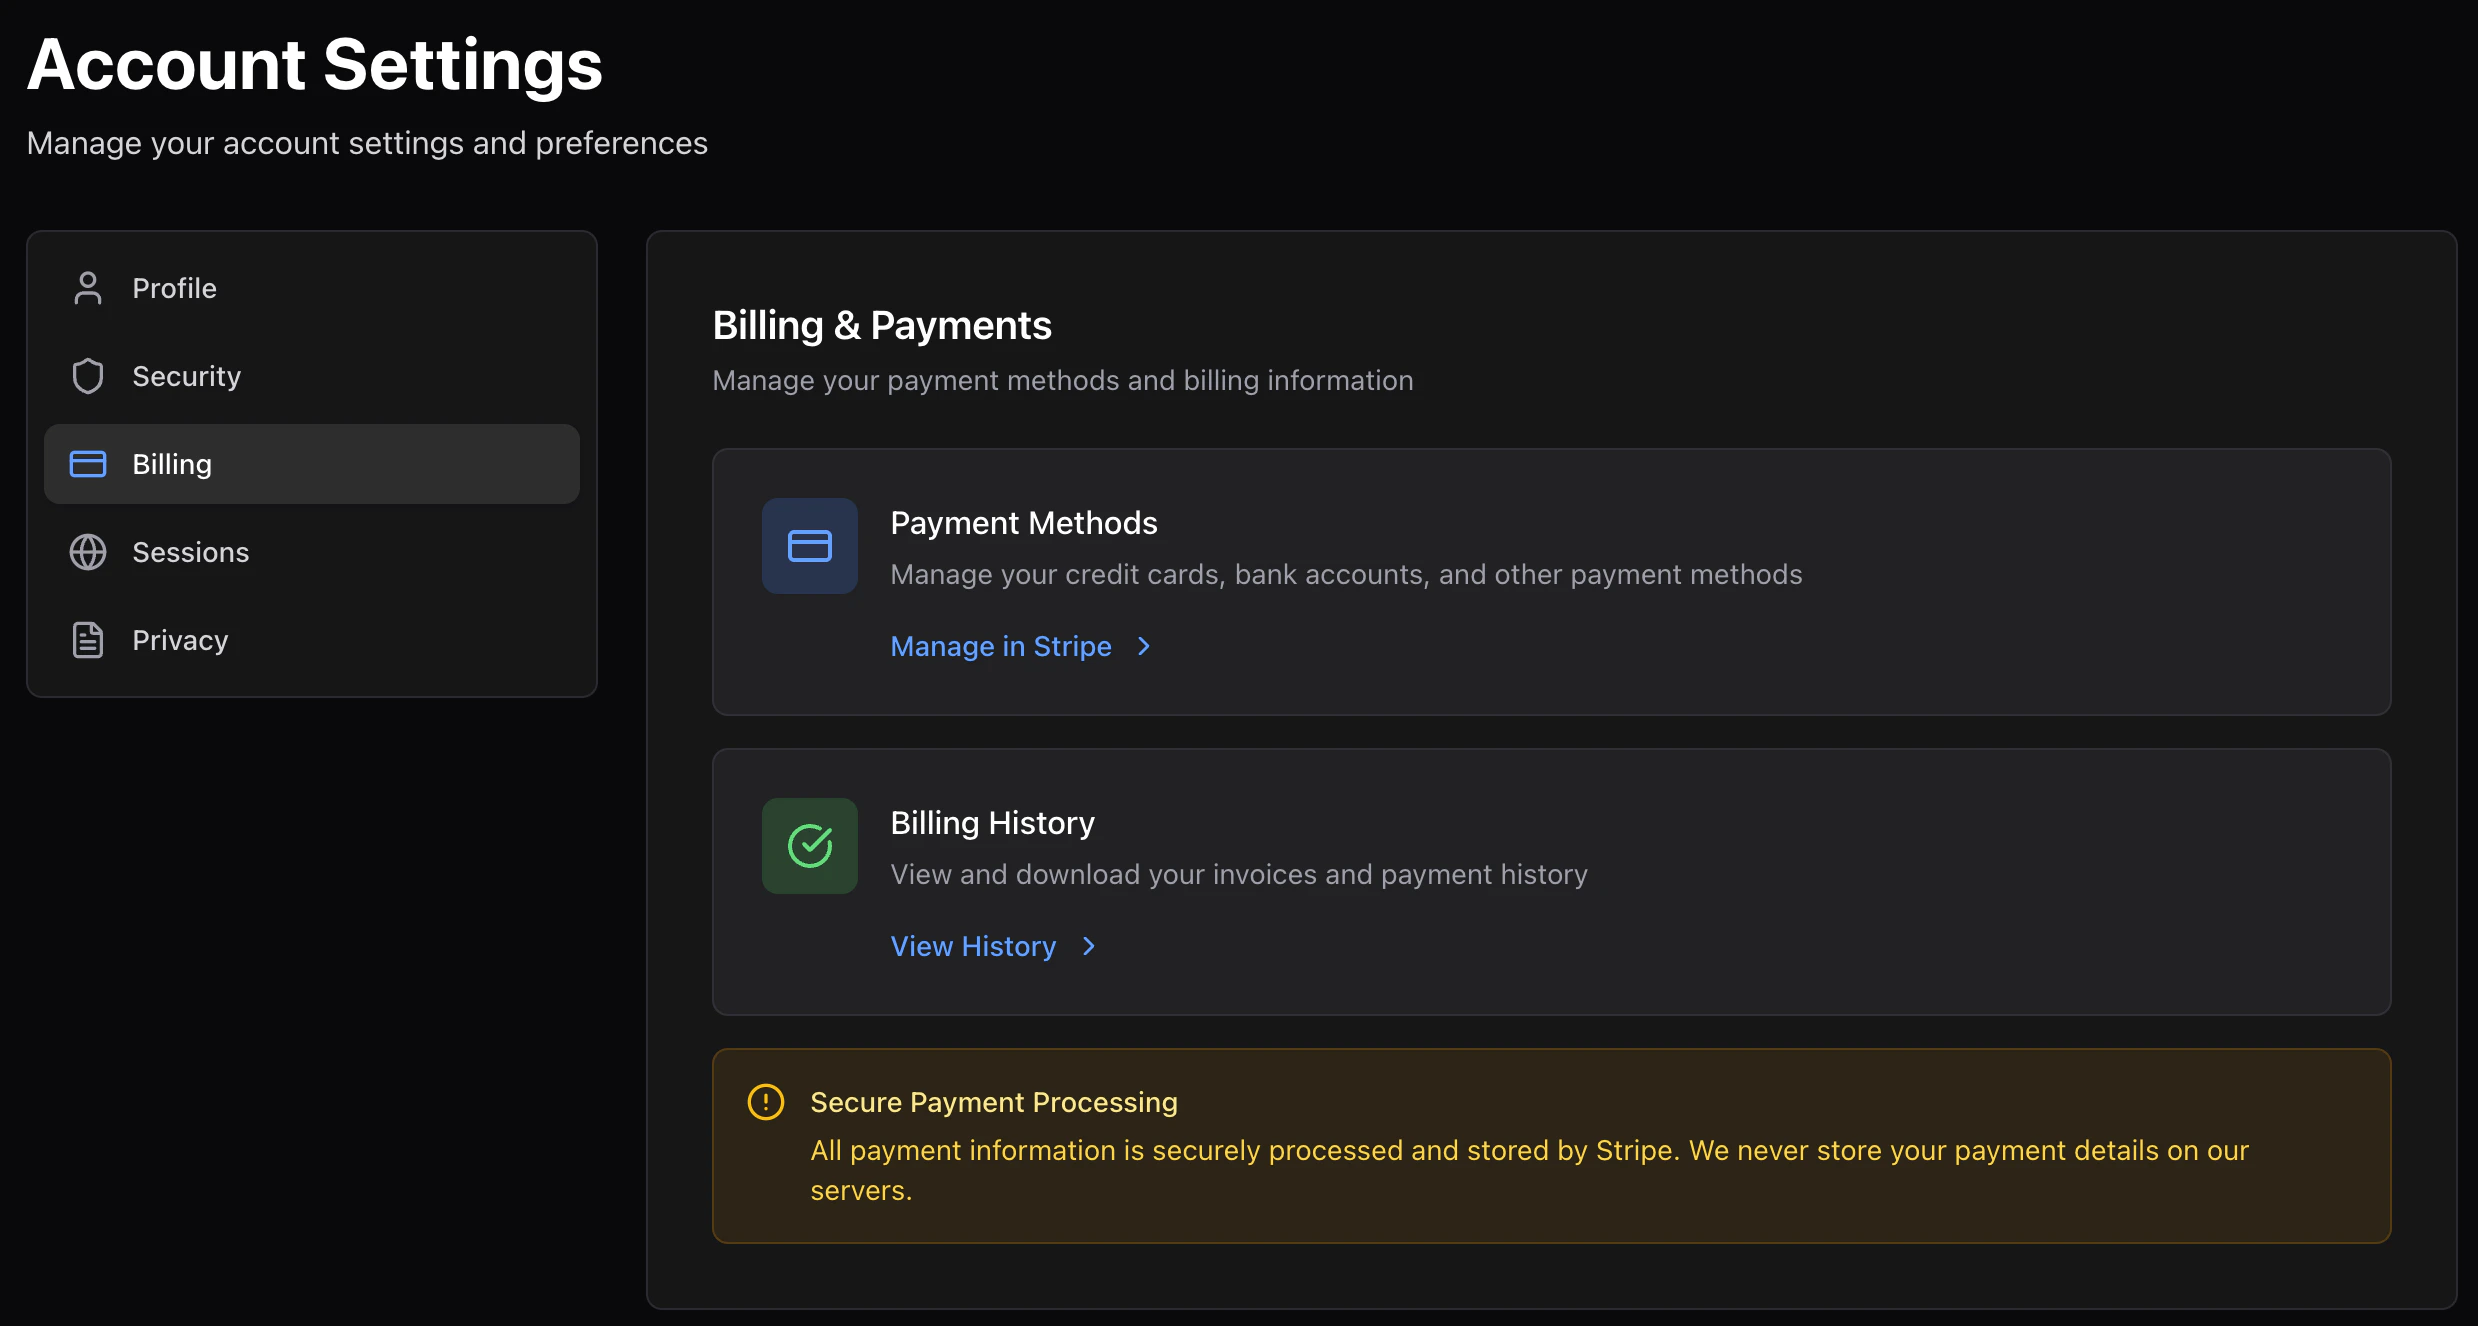
Task: Select the Billing menu item
Action: (312, 464)
